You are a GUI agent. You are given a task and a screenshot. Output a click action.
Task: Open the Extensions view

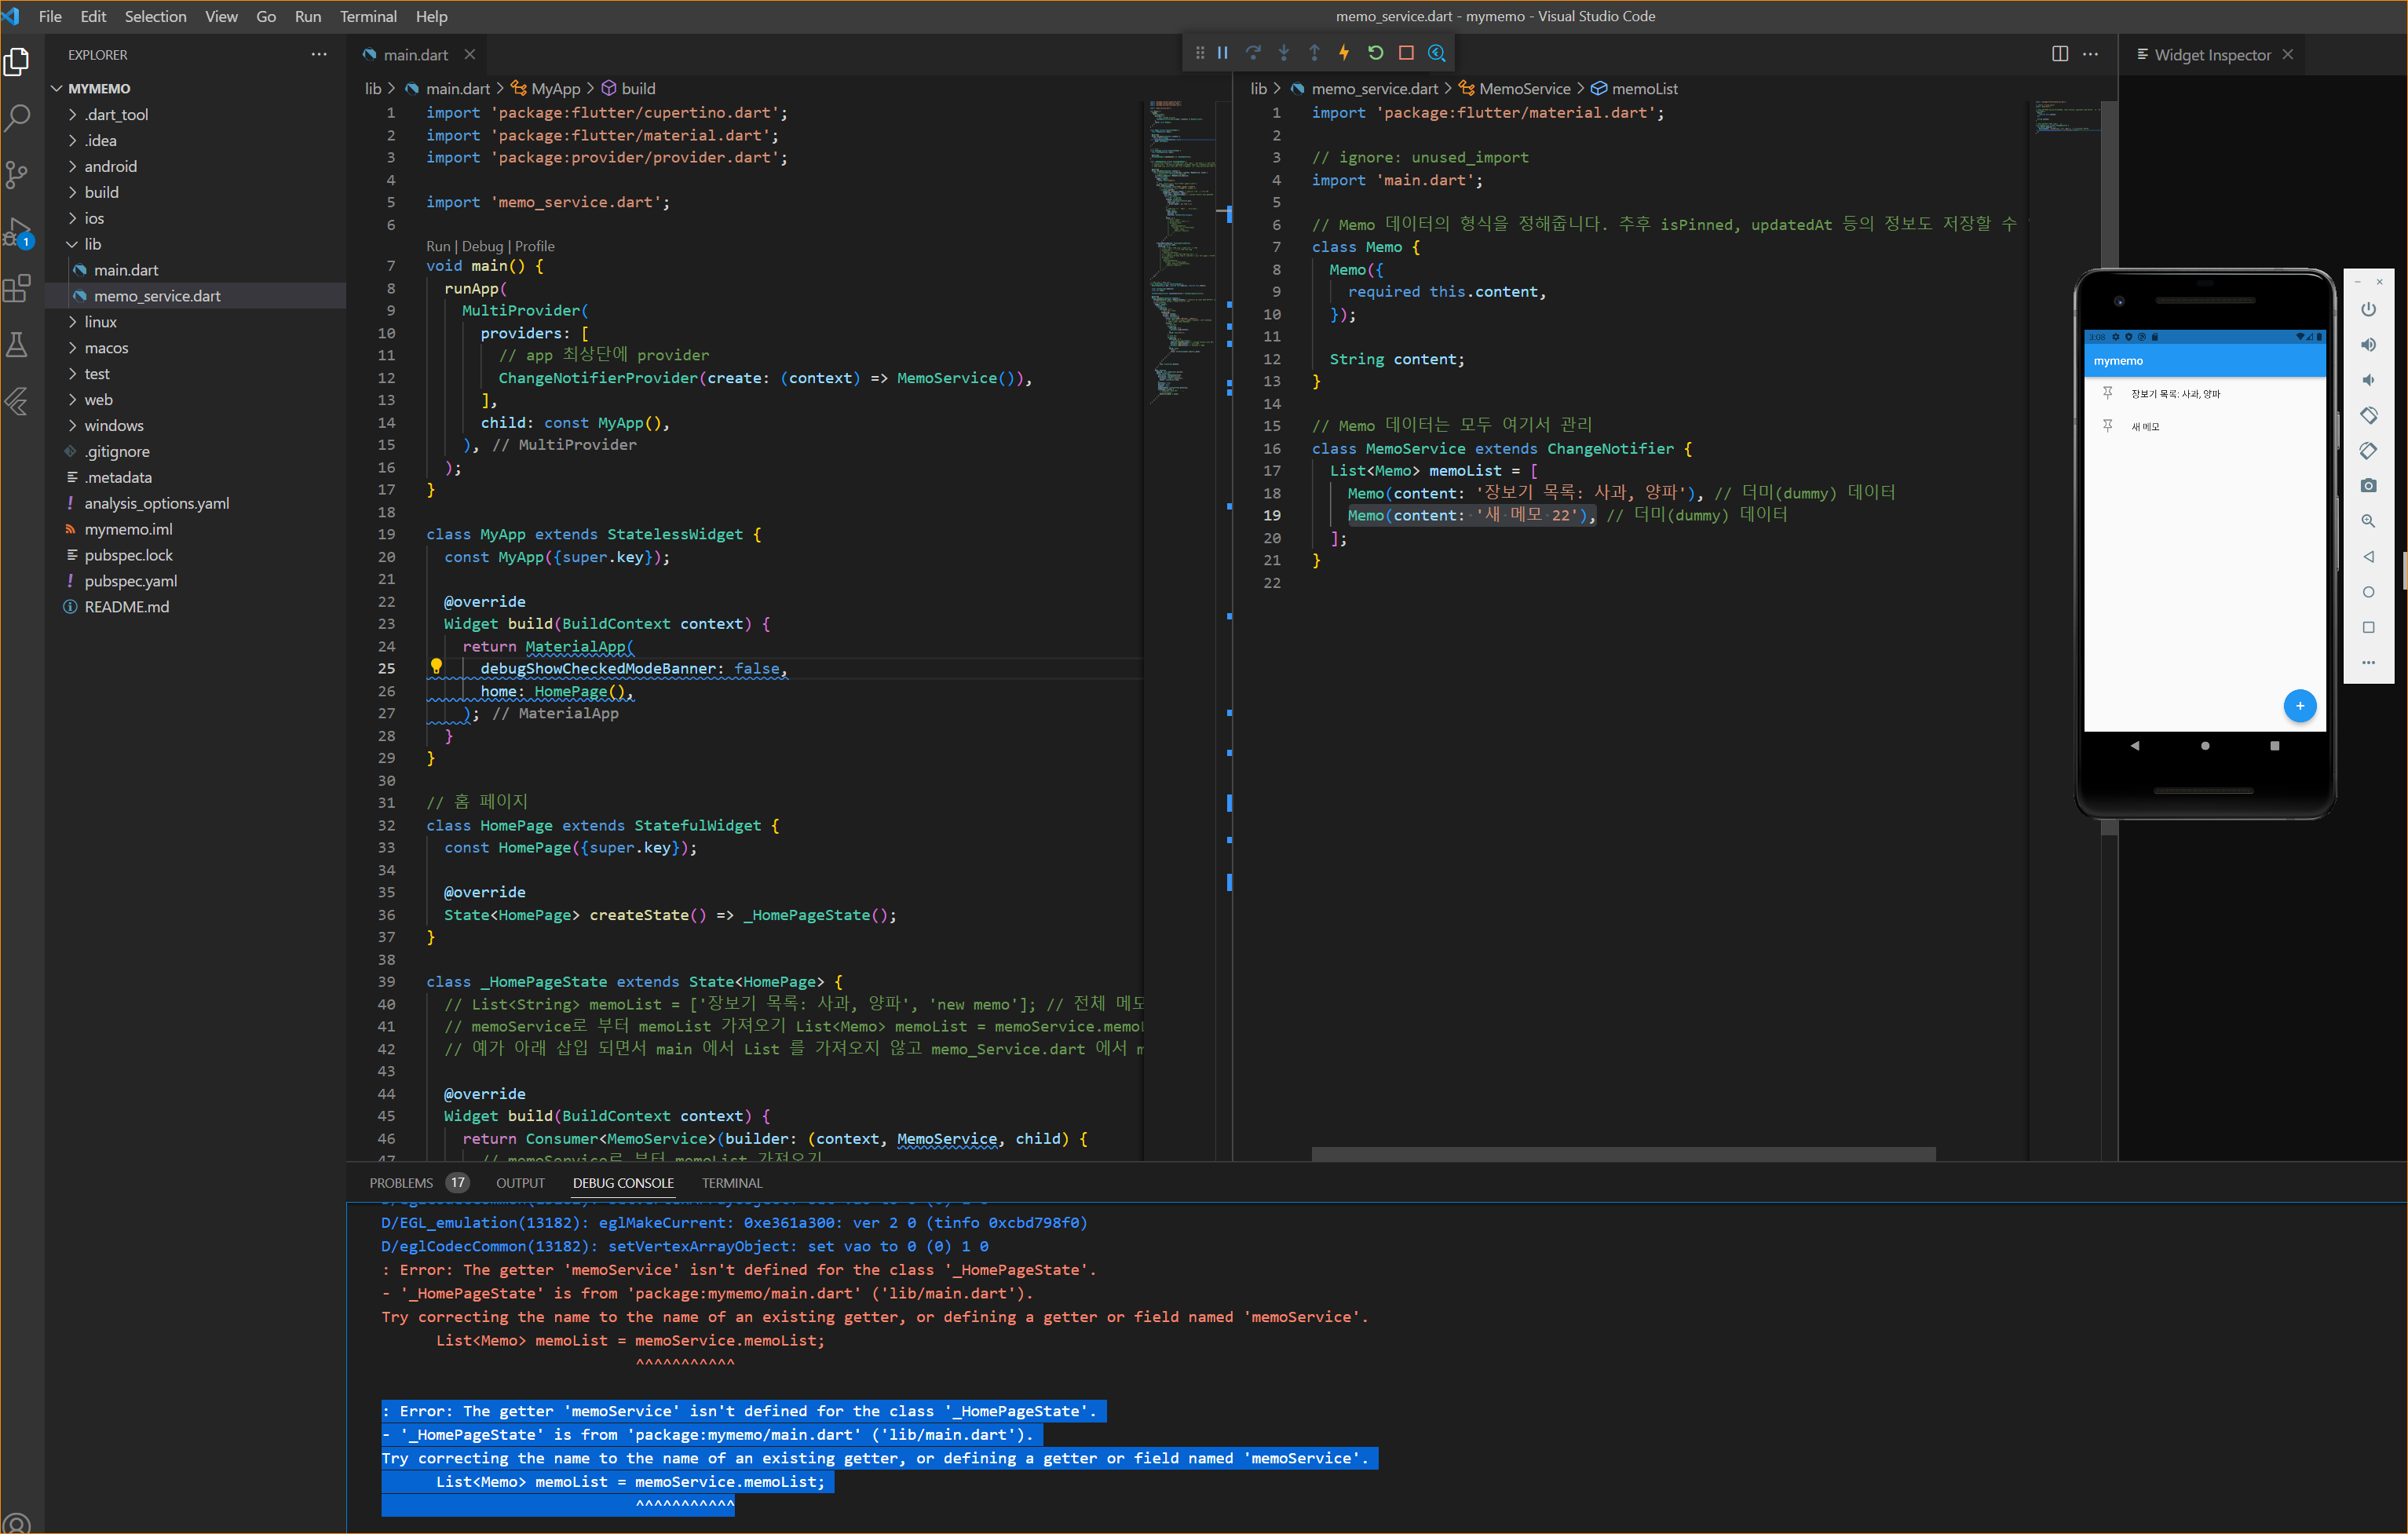click(x=17, y=288)
